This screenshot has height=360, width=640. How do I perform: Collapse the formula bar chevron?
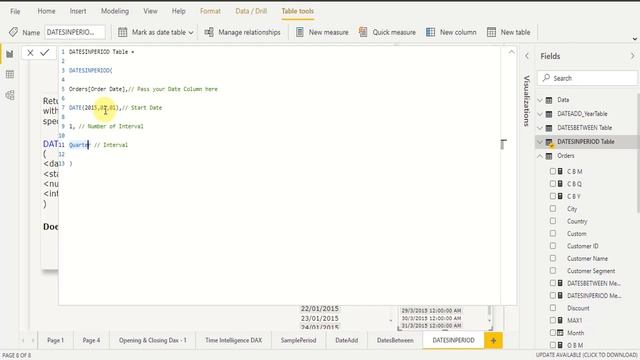511,52
